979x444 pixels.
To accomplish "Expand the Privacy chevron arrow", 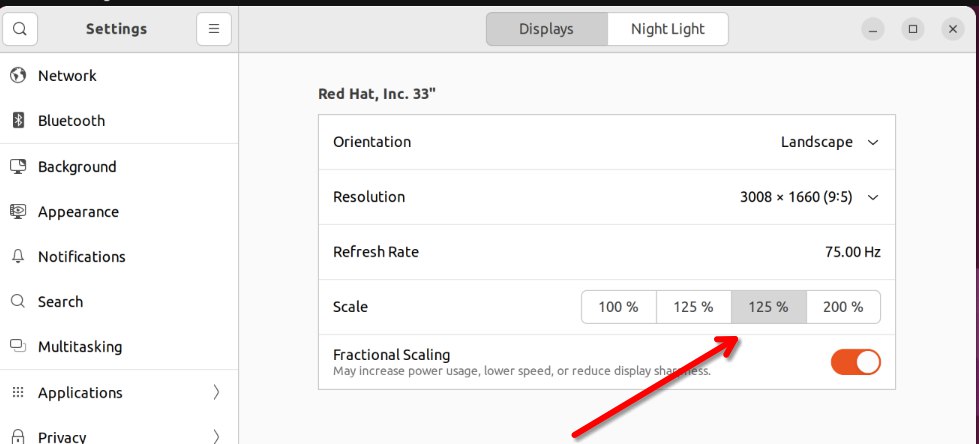I will tap(217, 437).
